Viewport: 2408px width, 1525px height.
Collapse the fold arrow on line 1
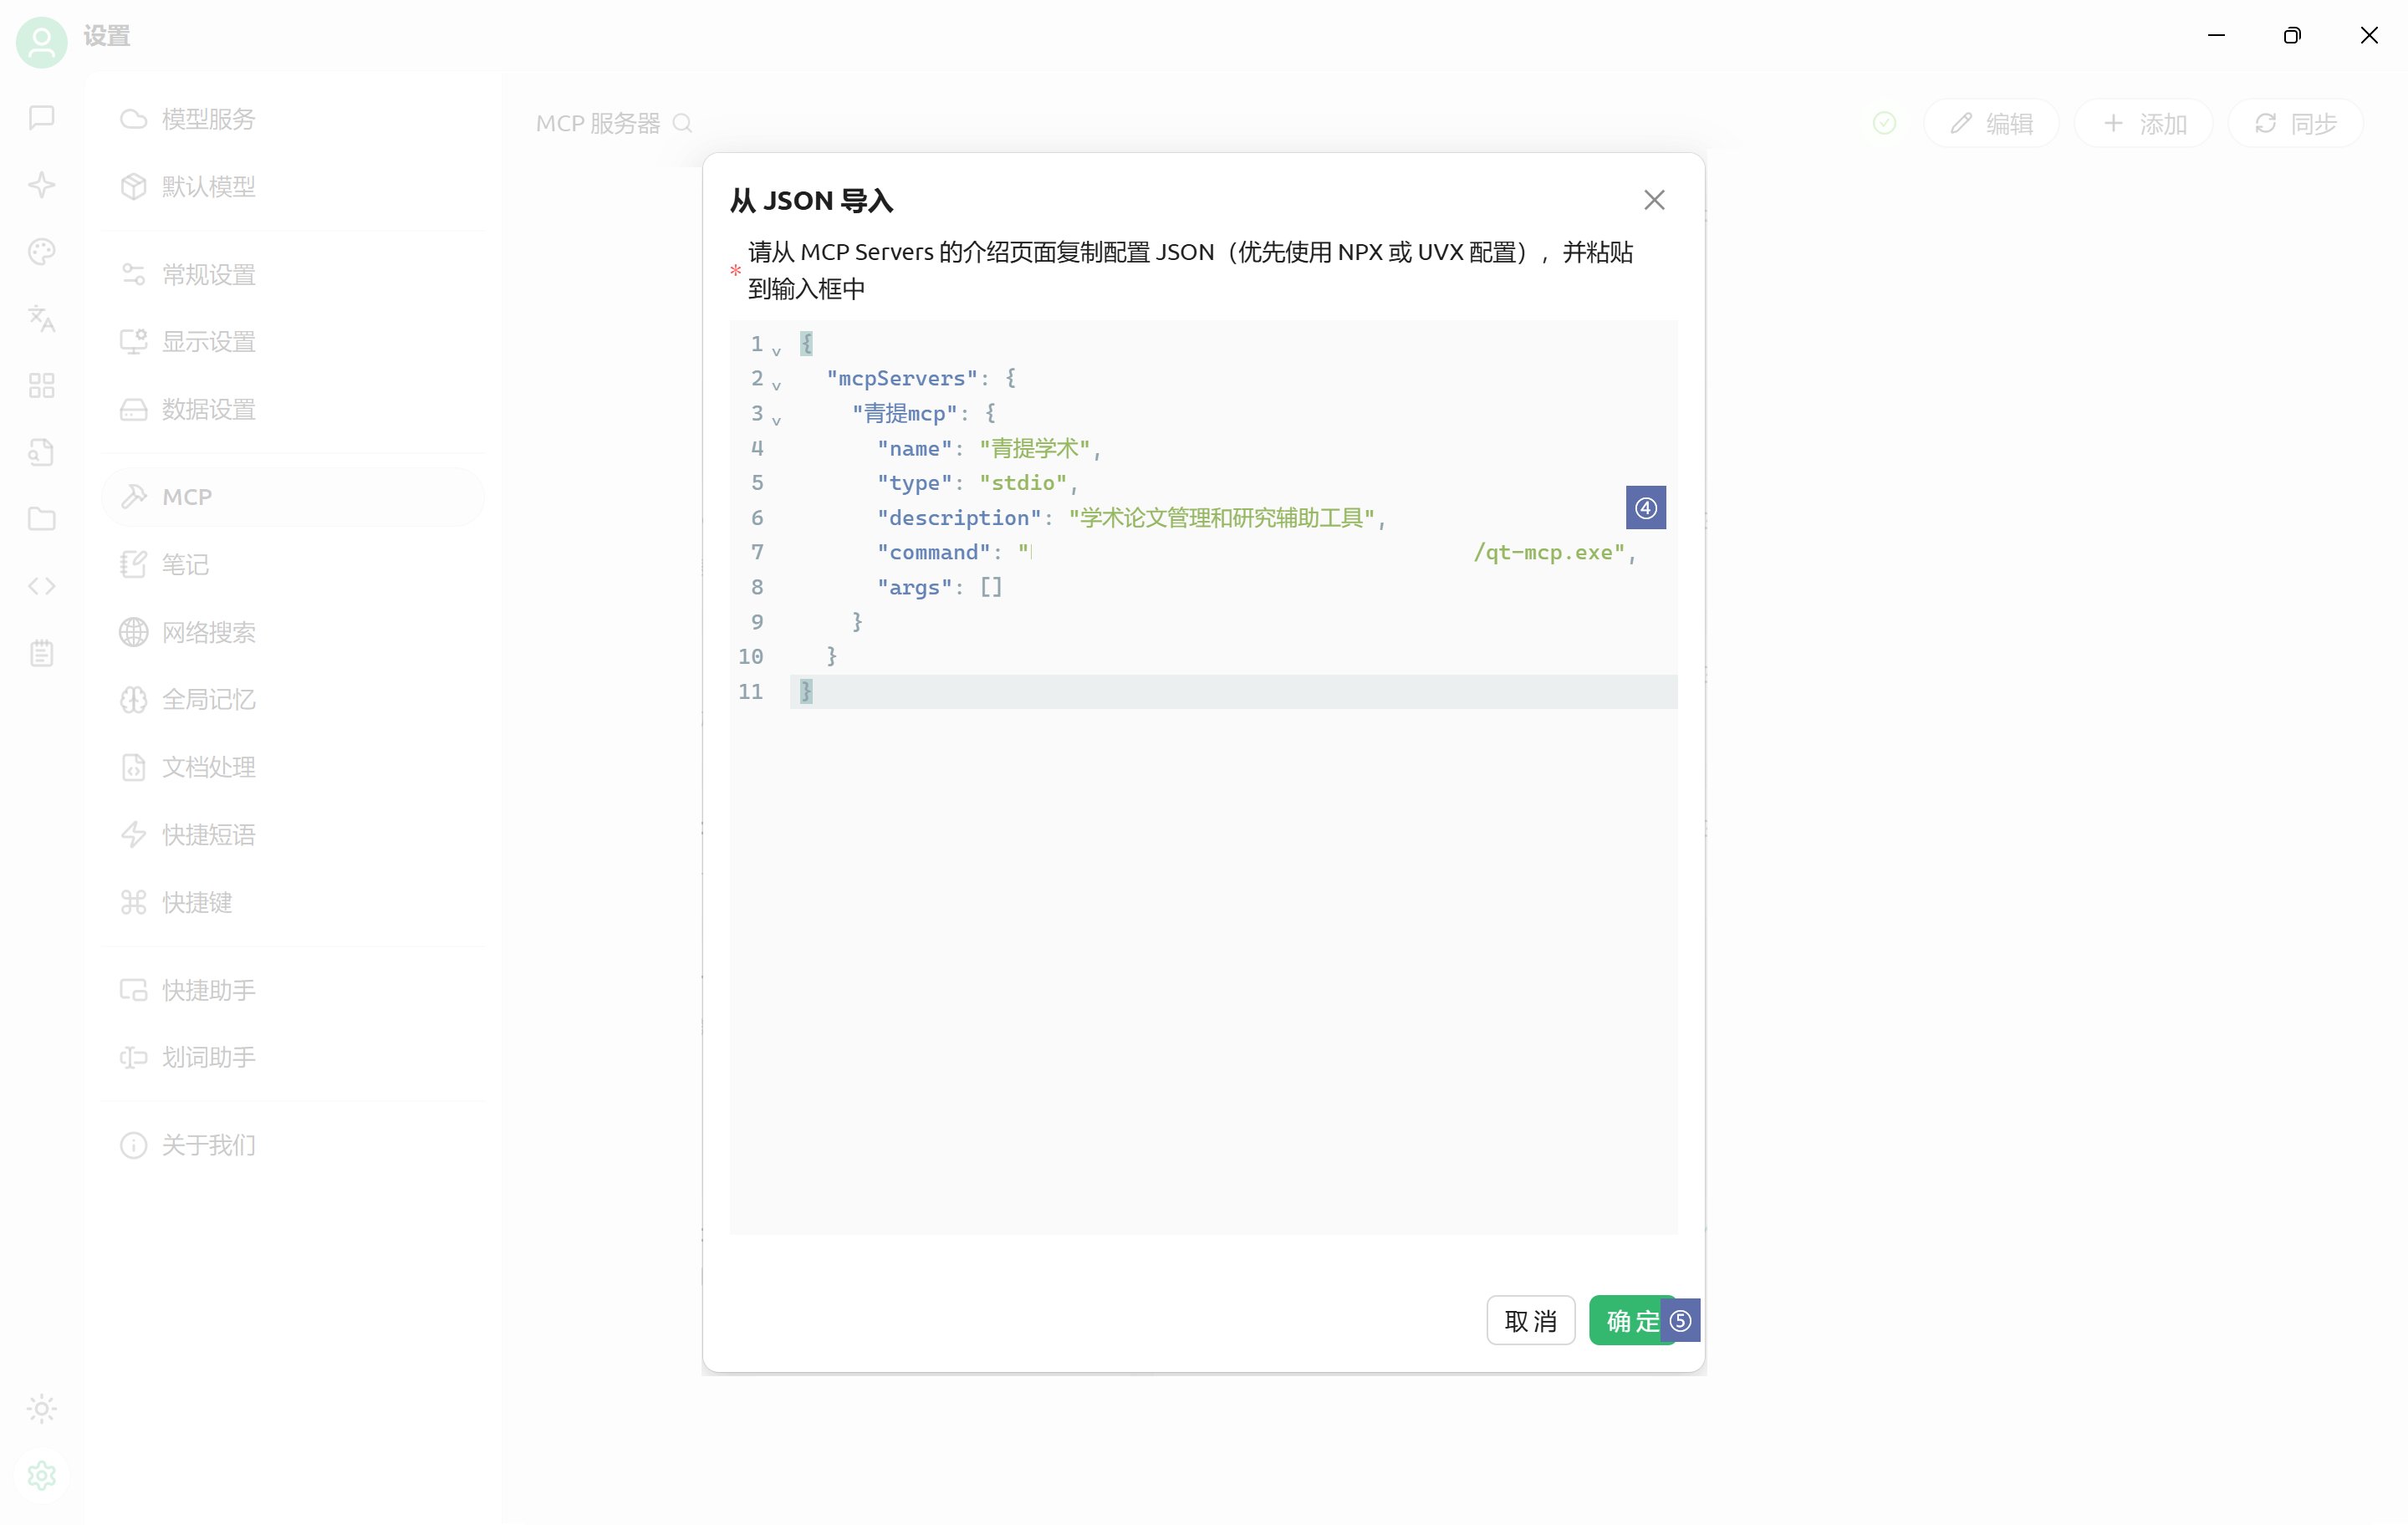776,351
